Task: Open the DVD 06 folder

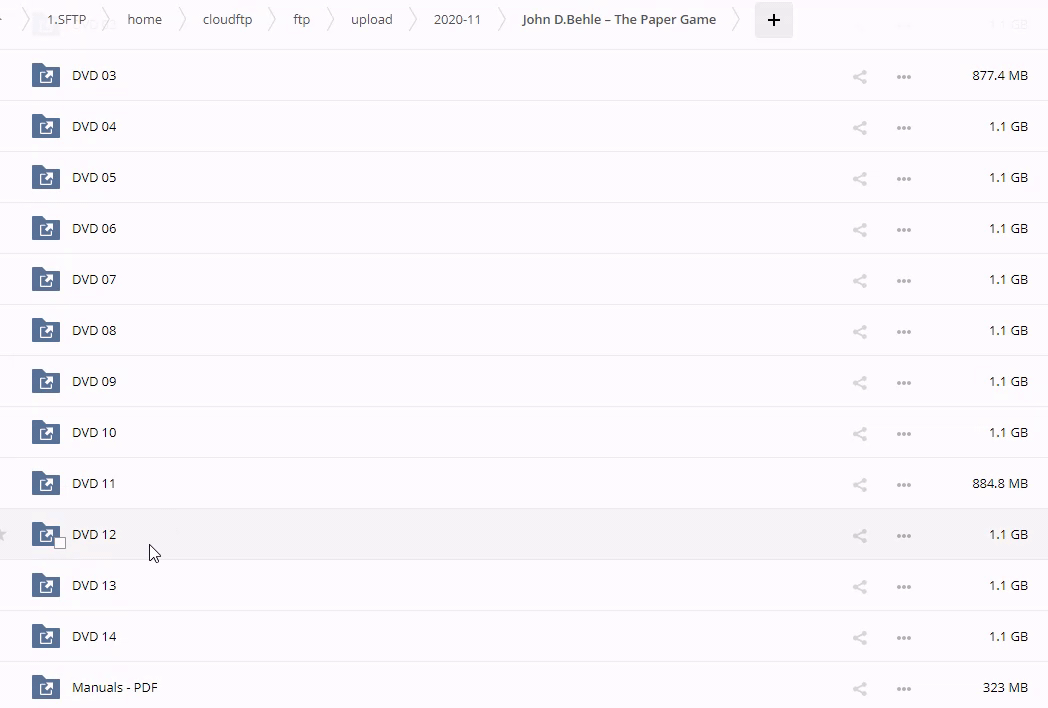Action: [x=94, y=229]
